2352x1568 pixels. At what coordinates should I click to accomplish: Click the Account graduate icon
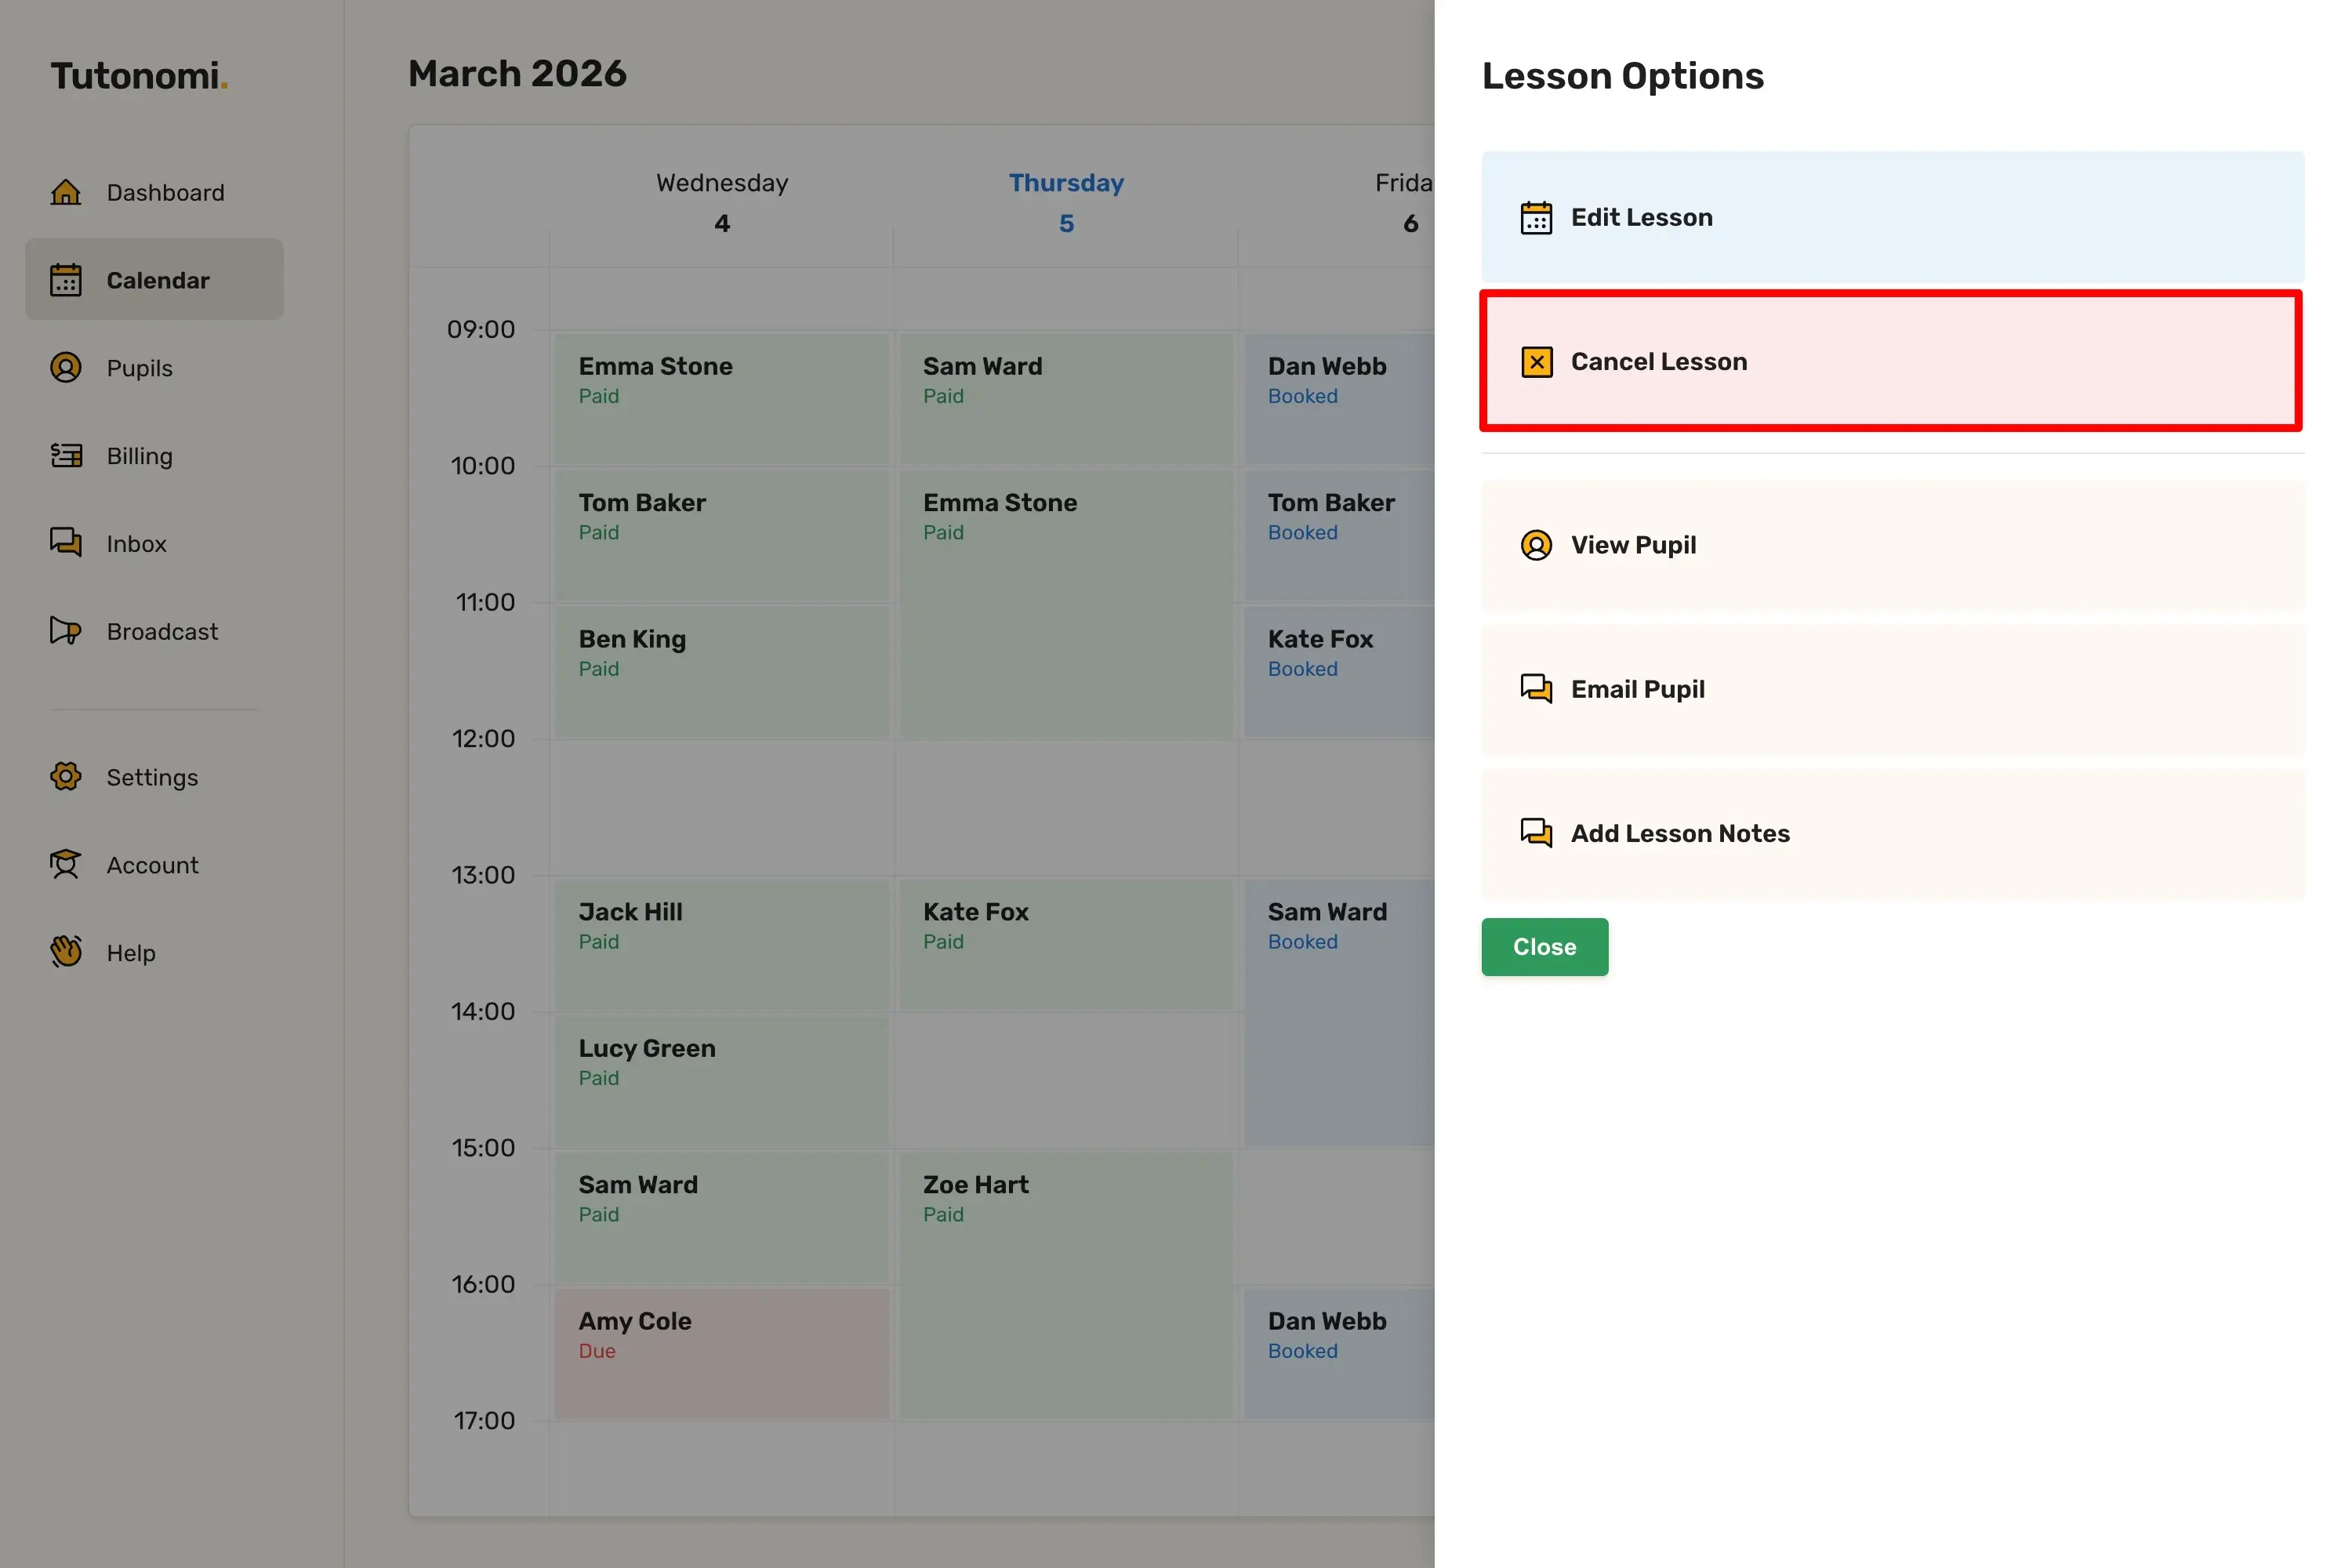coord(66,865)
